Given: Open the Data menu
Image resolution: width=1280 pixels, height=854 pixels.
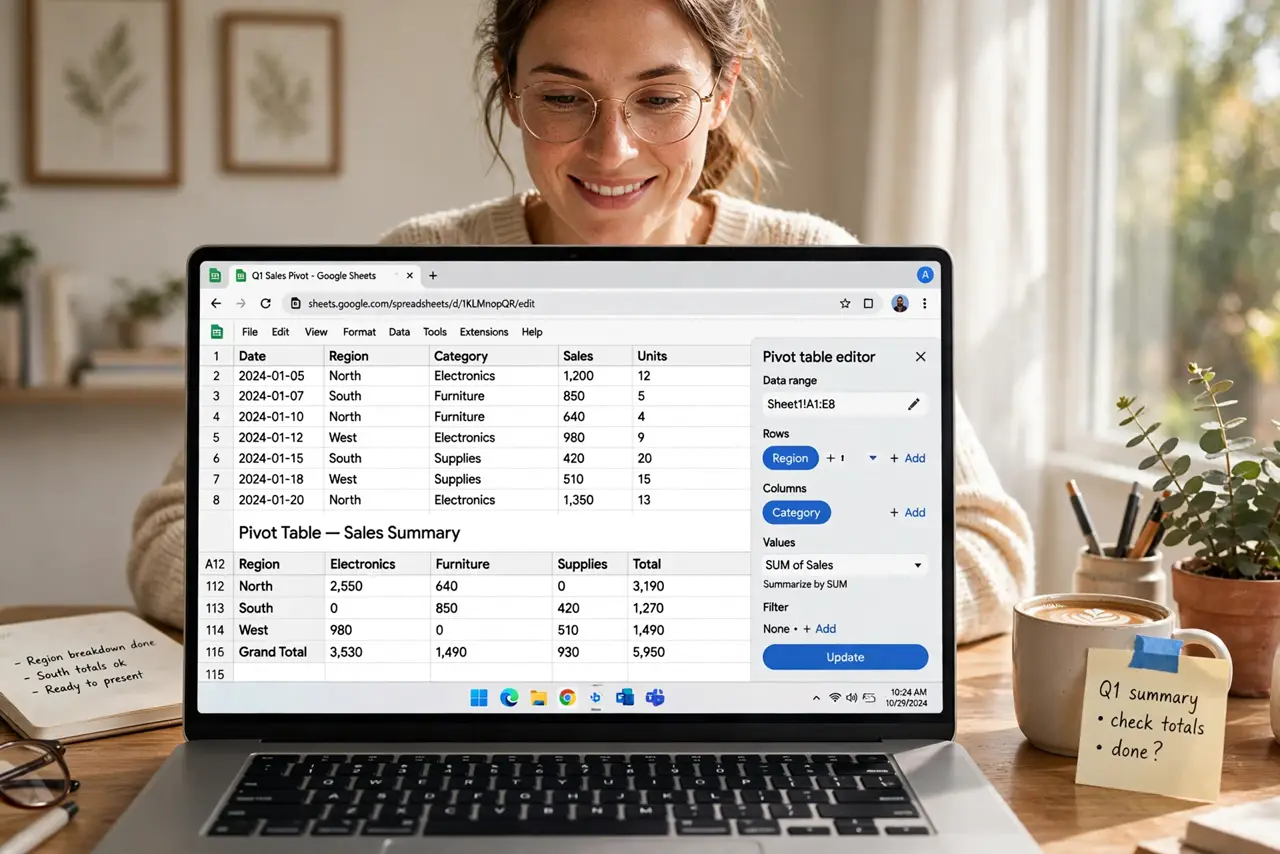Looking at the screenshot, I should [x=399, y=332].
